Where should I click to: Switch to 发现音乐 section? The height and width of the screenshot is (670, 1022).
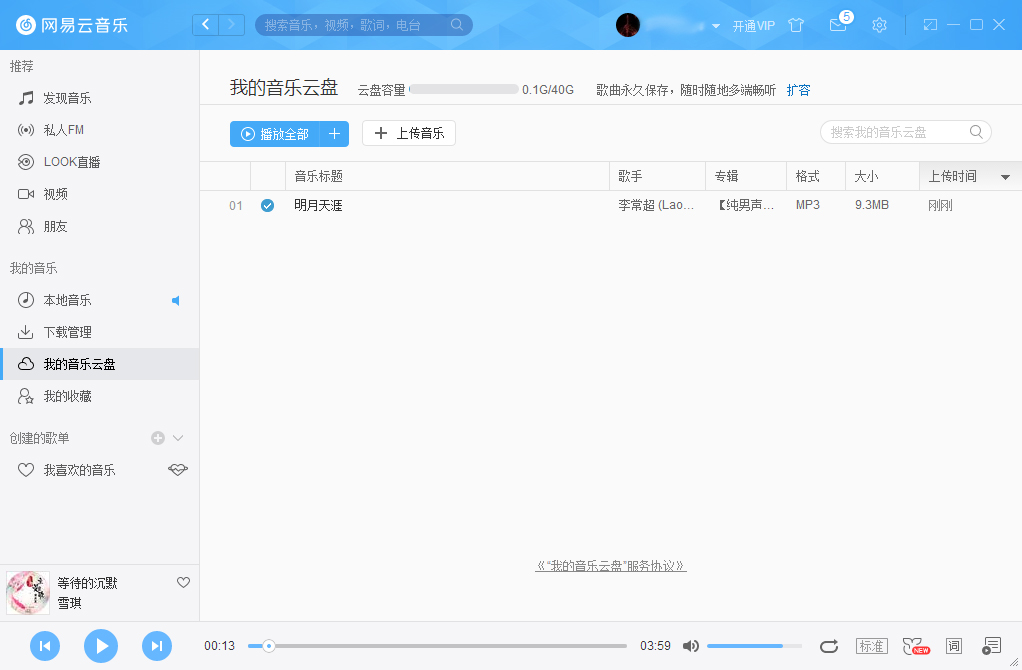pyautogui.click(x=65, y=97)
